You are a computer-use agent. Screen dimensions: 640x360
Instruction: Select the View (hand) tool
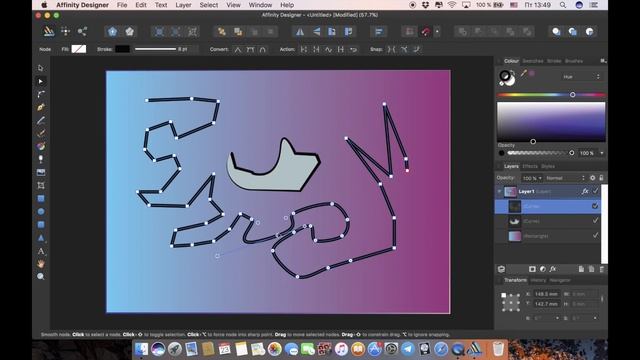[x=40, y=264]
